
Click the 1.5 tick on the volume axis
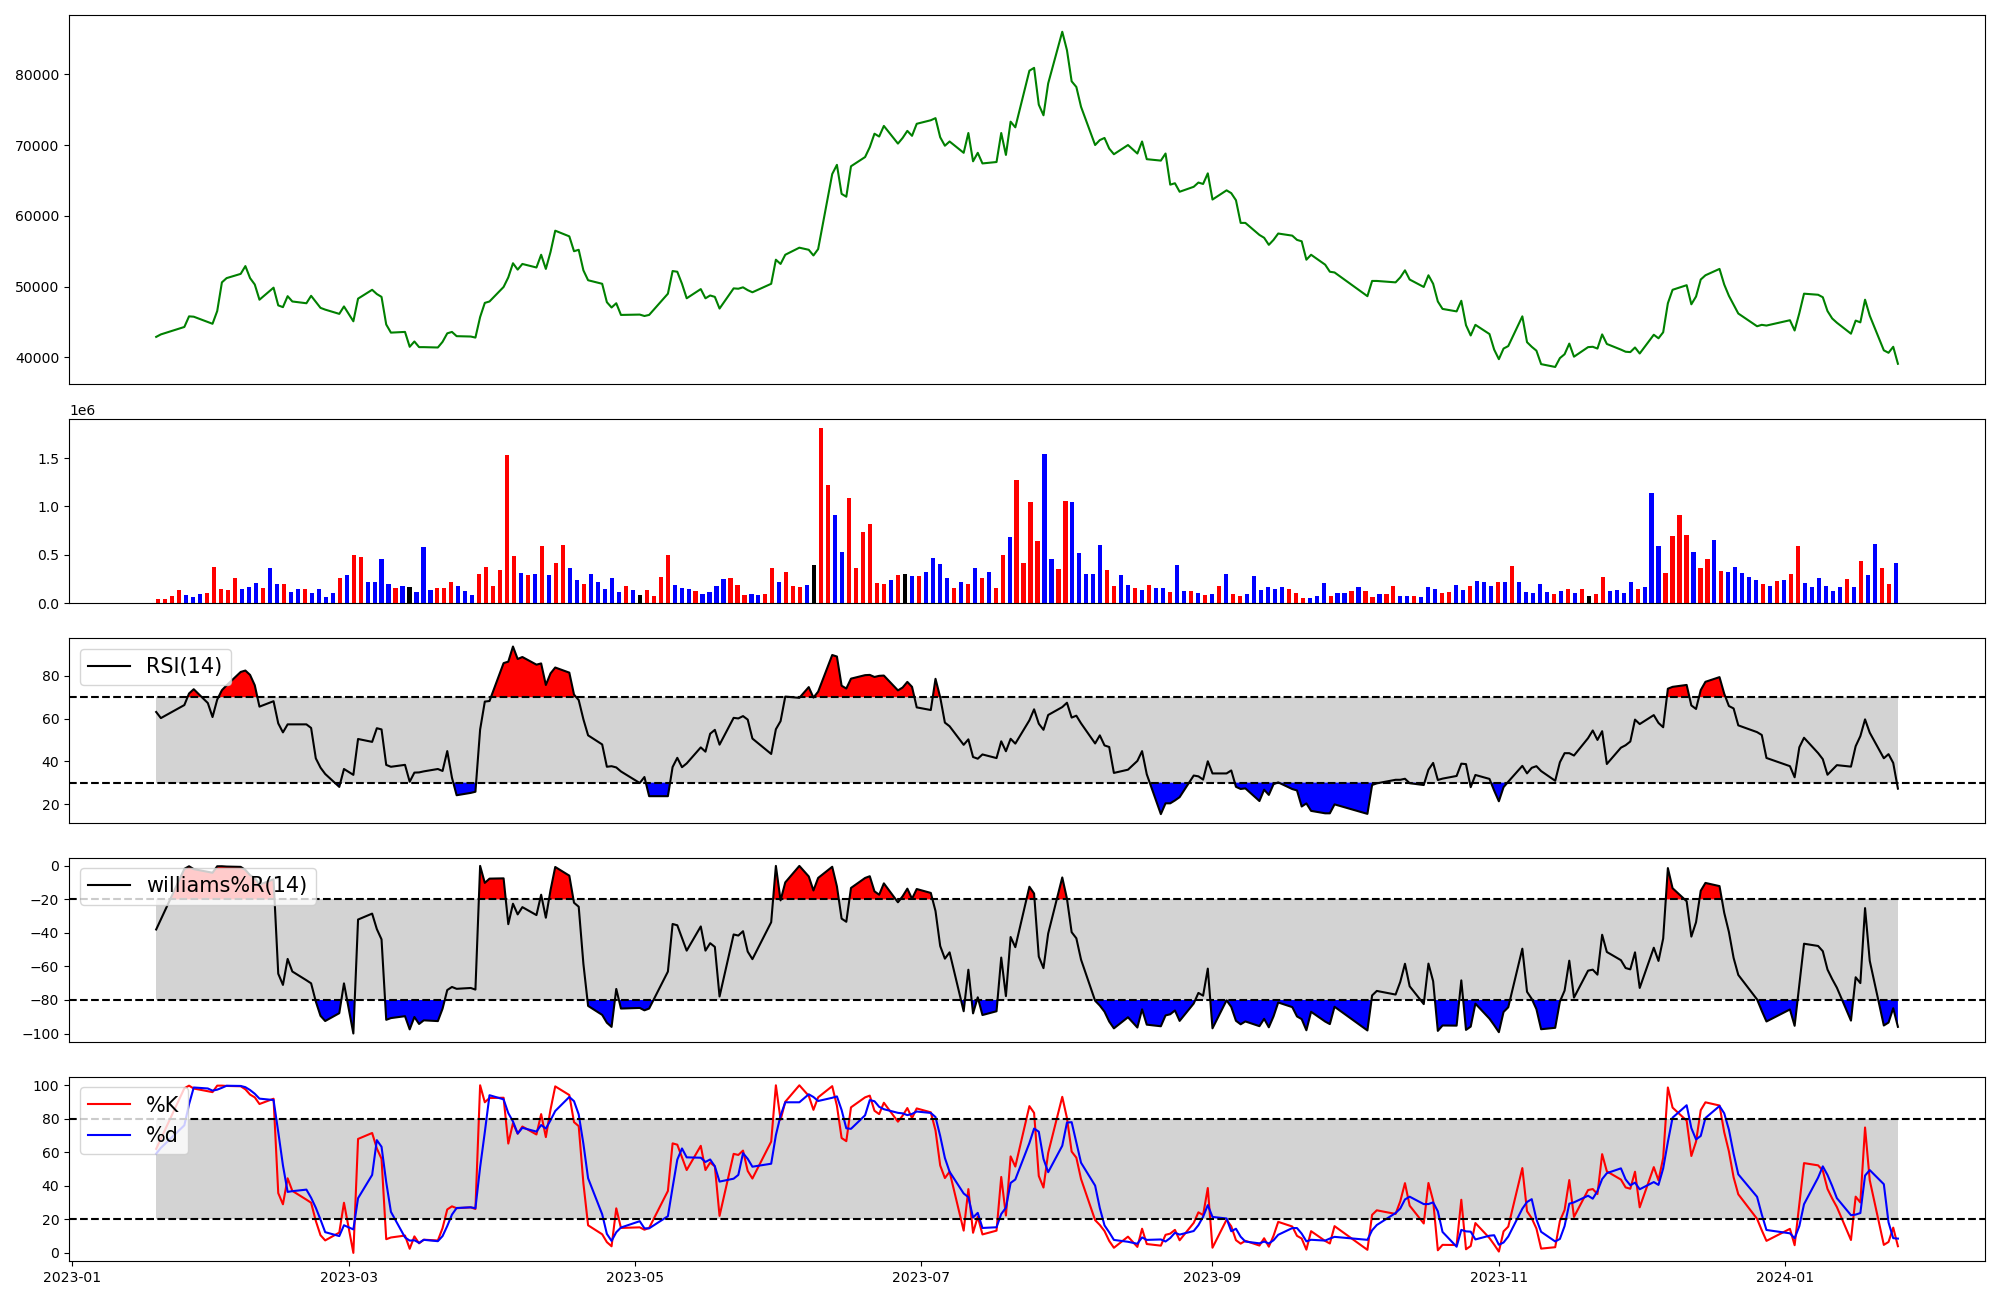(x=49, y=459)
